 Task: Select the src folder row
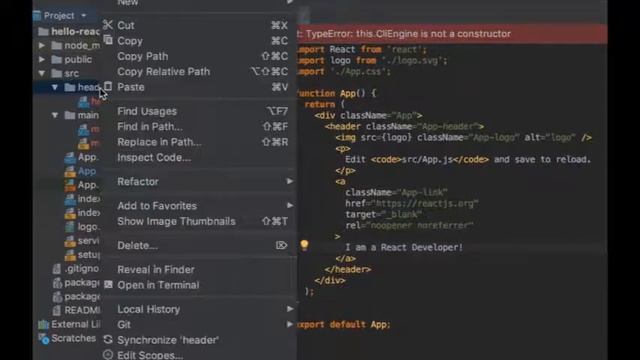67,73
